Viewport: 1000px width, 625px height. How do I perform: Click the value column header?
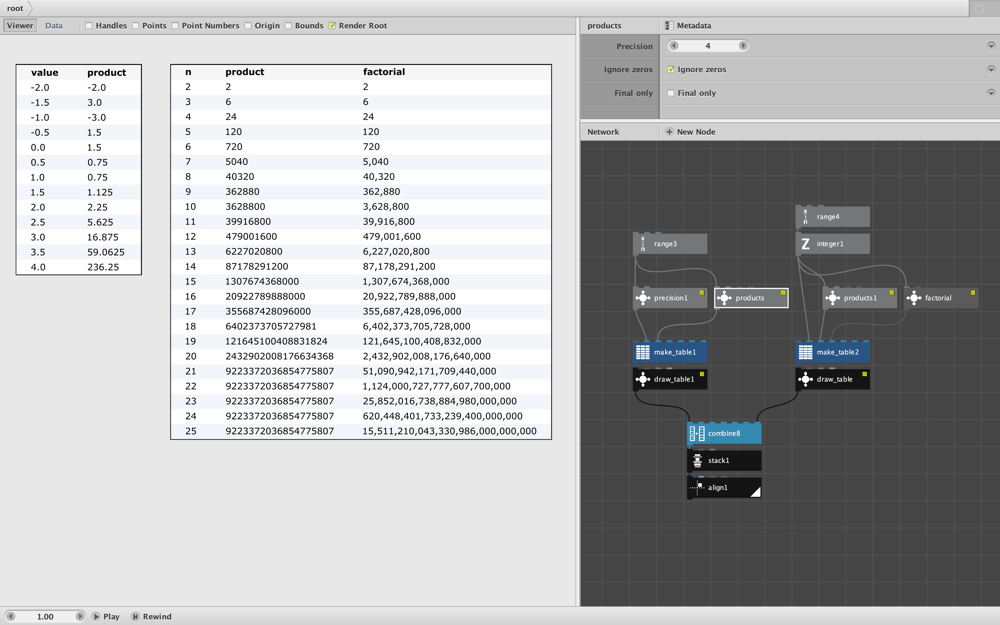45,72
